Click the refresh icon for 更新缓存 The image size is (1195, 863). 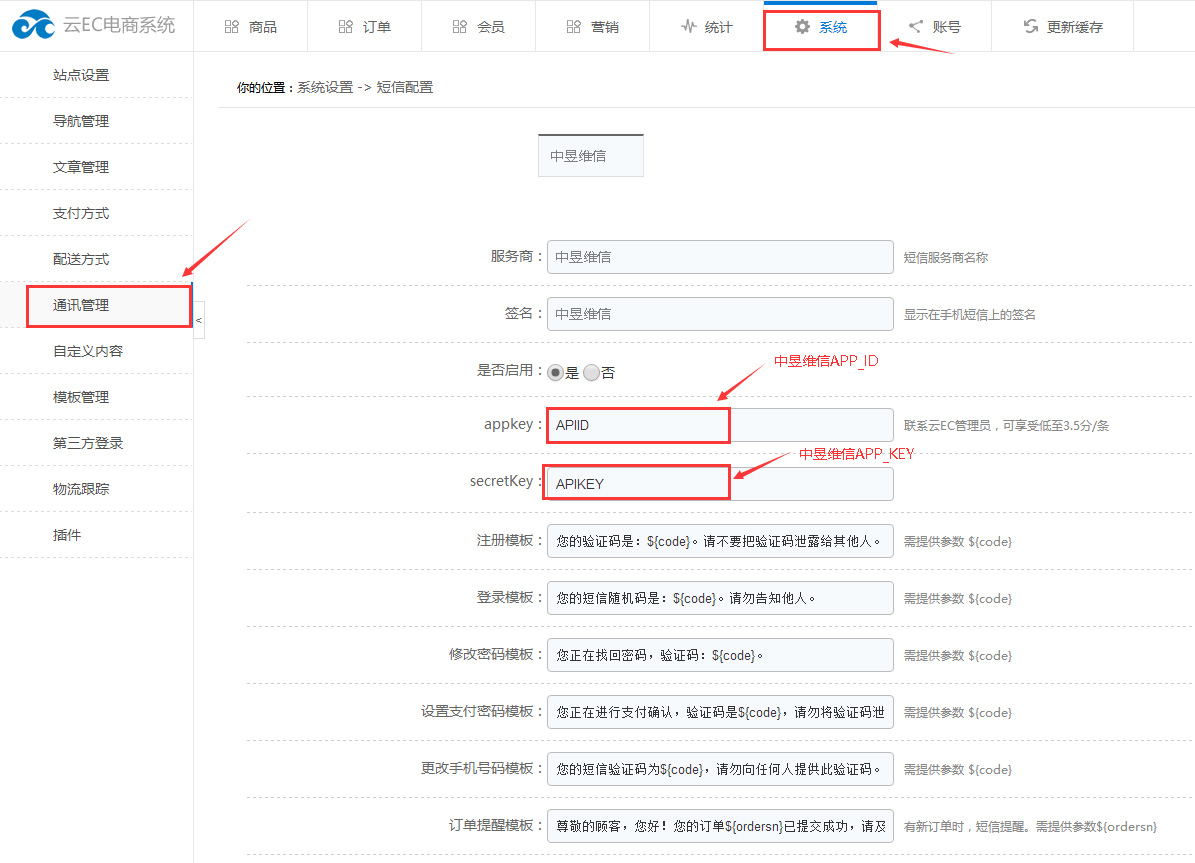(1030, 27)
